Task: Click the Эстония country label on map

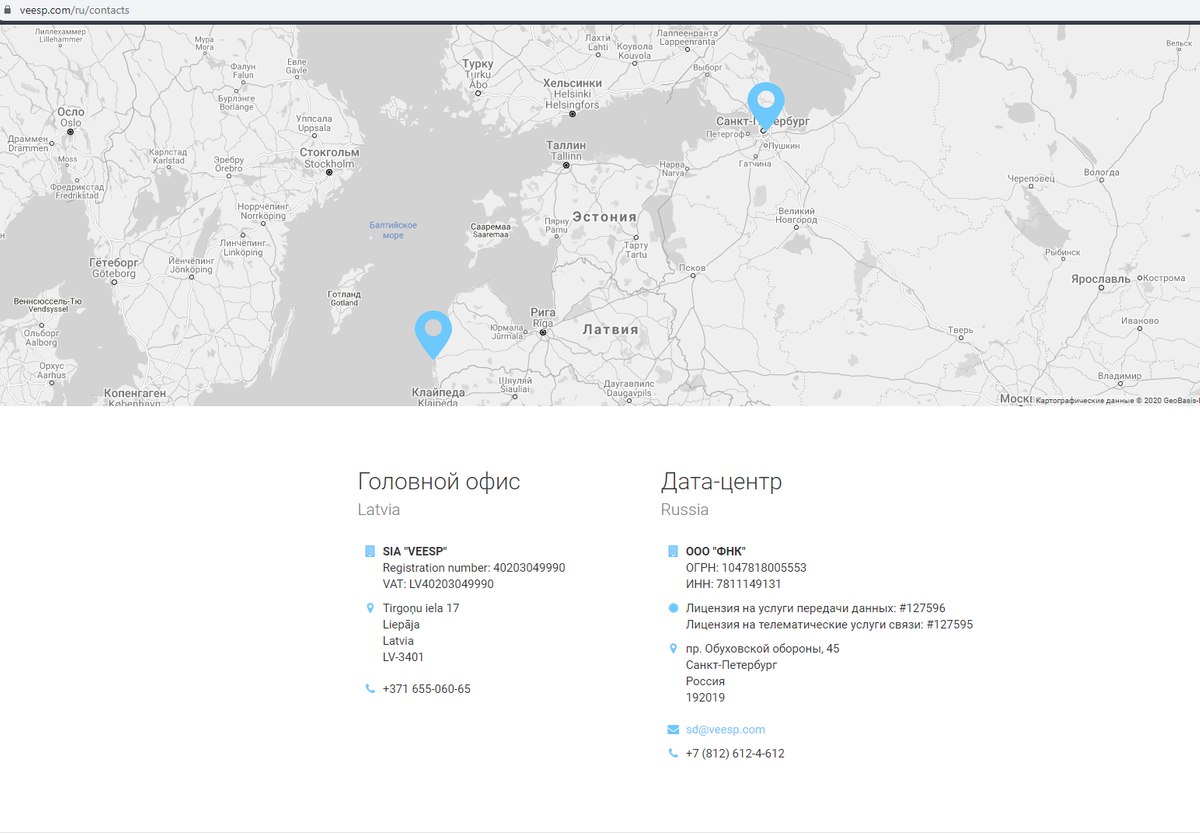Action: pos(604,217)
